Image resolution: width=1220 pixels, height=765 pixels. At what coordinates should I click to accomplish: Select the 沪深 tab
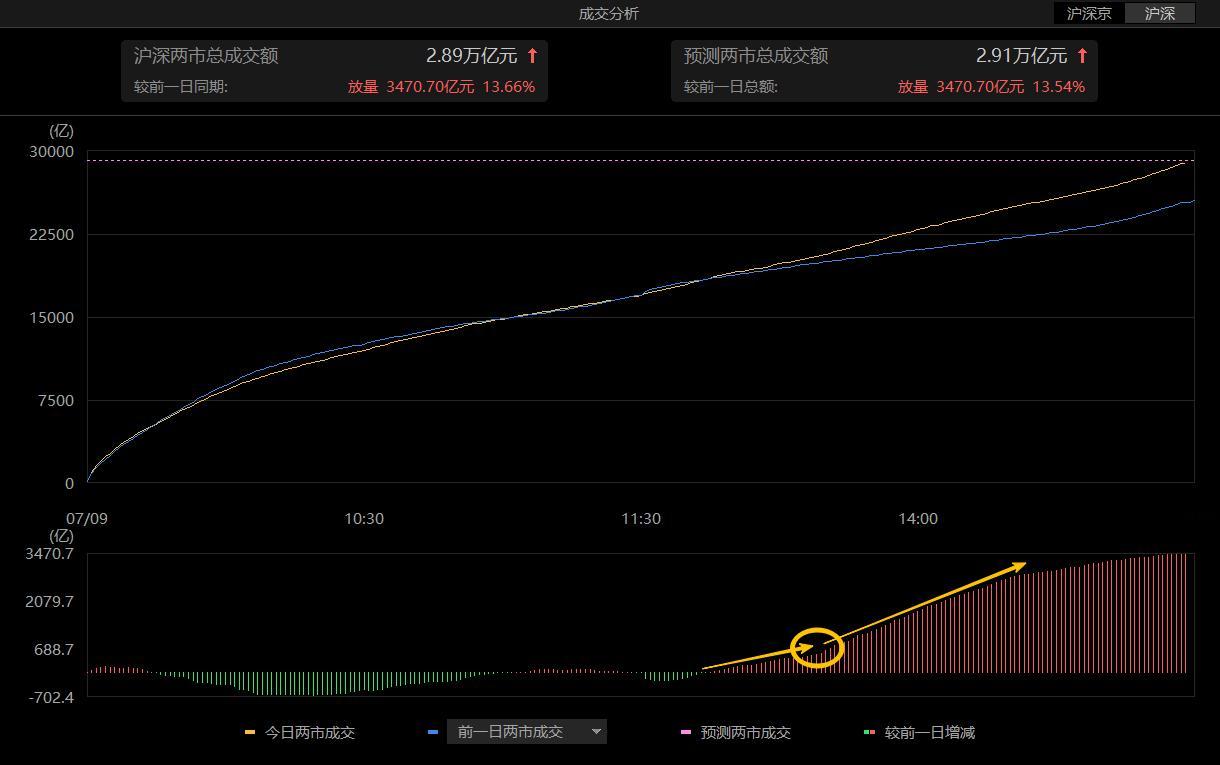(x=1160, y=13)
